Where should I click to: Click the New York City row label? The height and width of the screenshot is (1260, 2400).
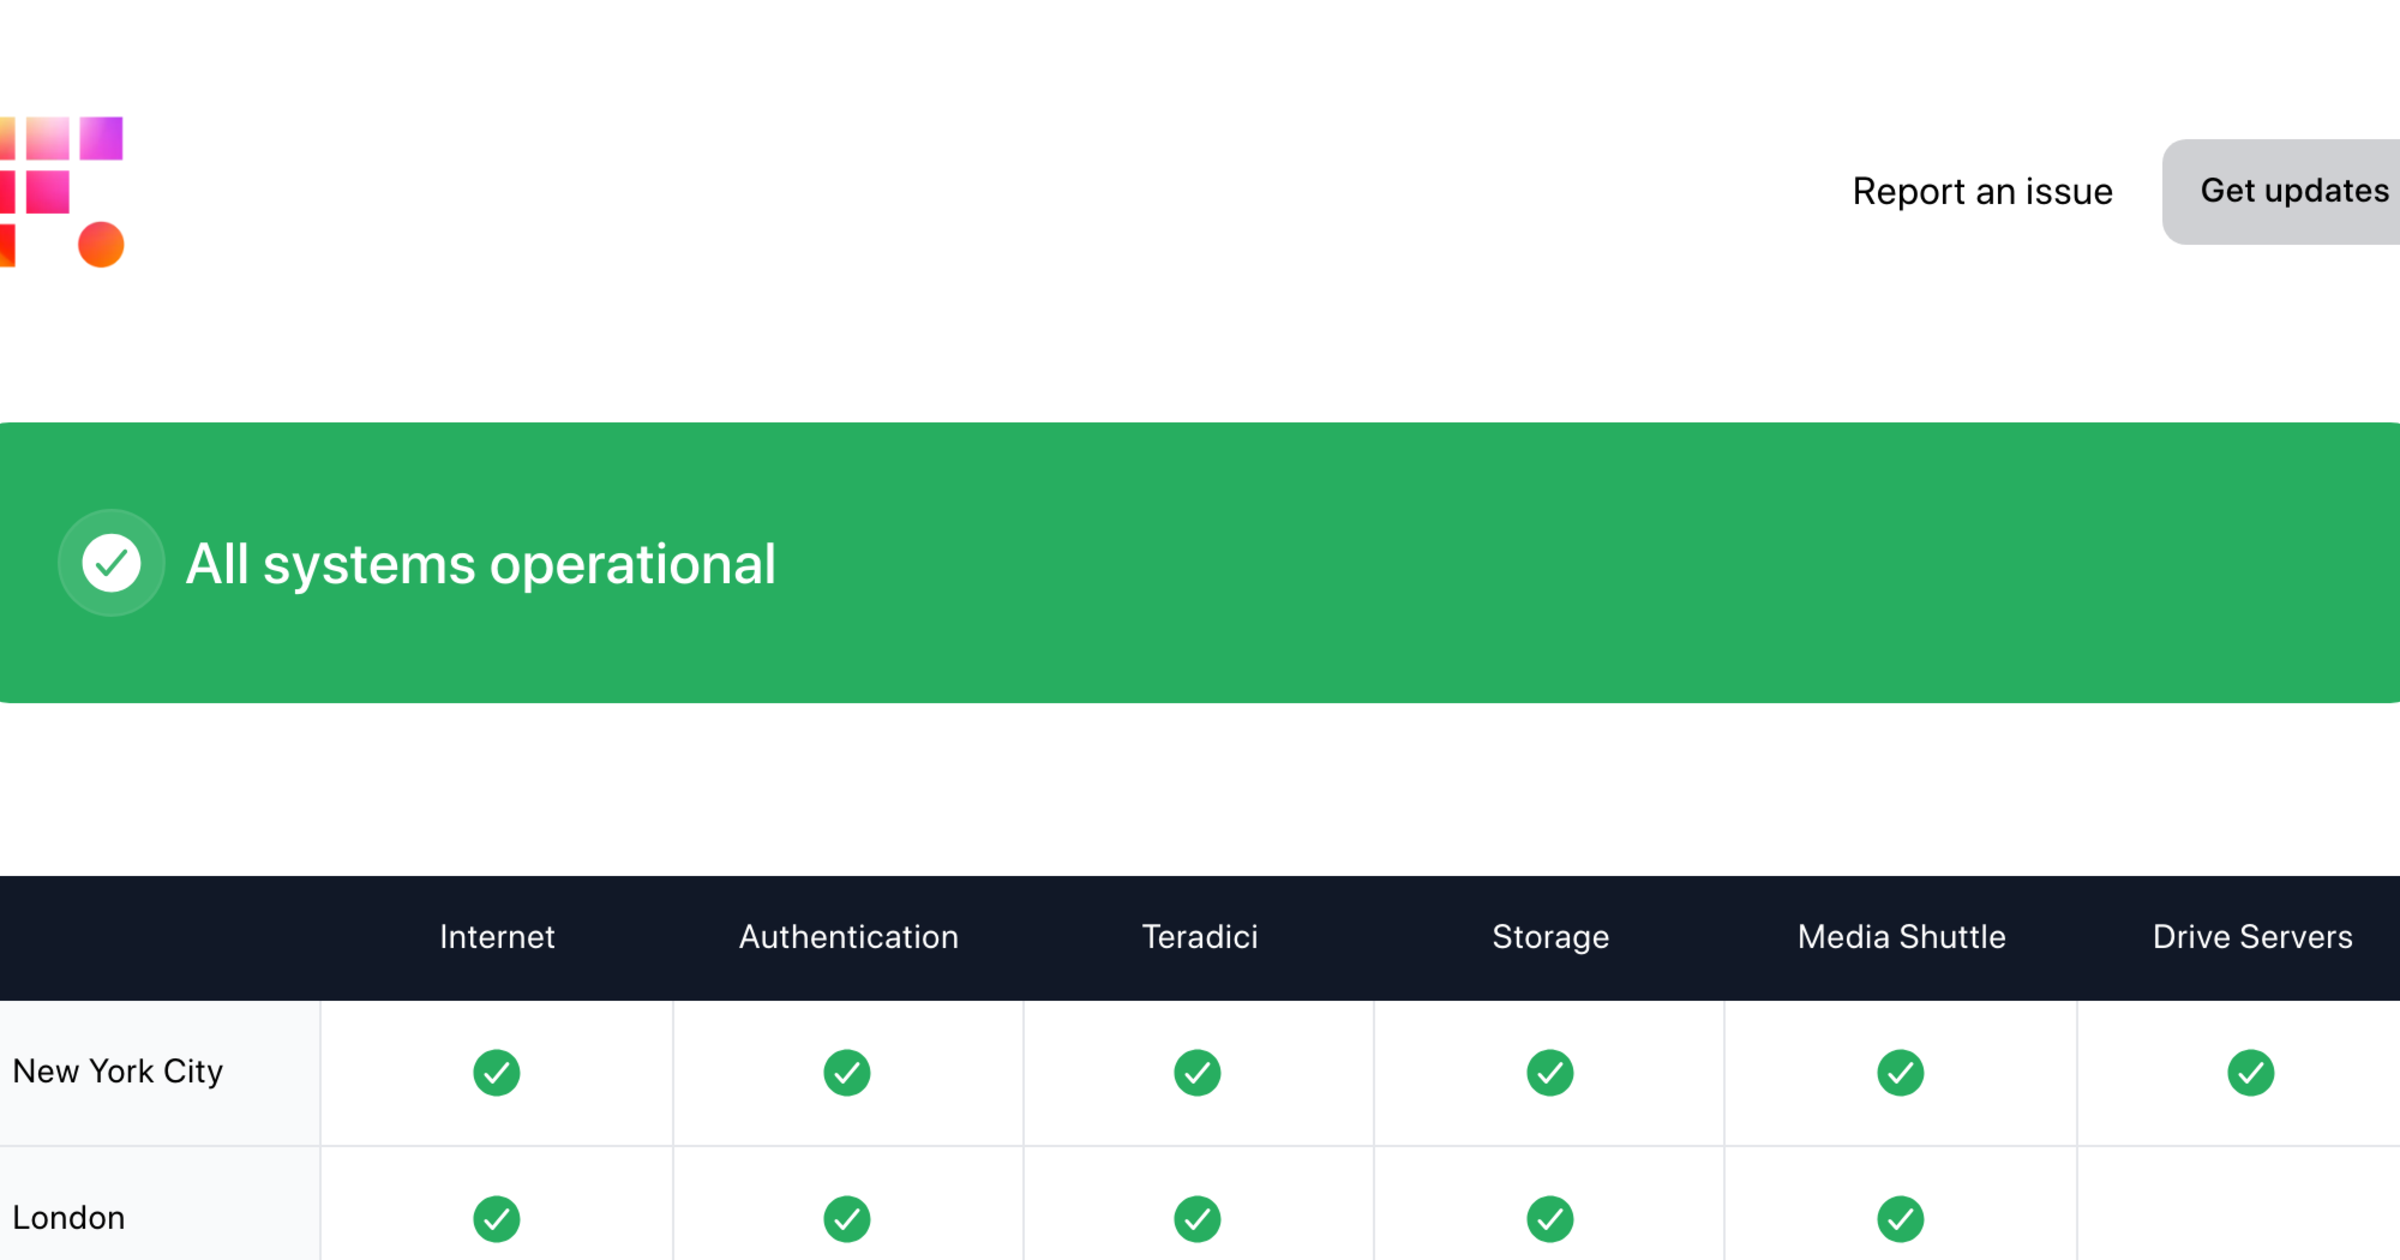(118, 1072)
